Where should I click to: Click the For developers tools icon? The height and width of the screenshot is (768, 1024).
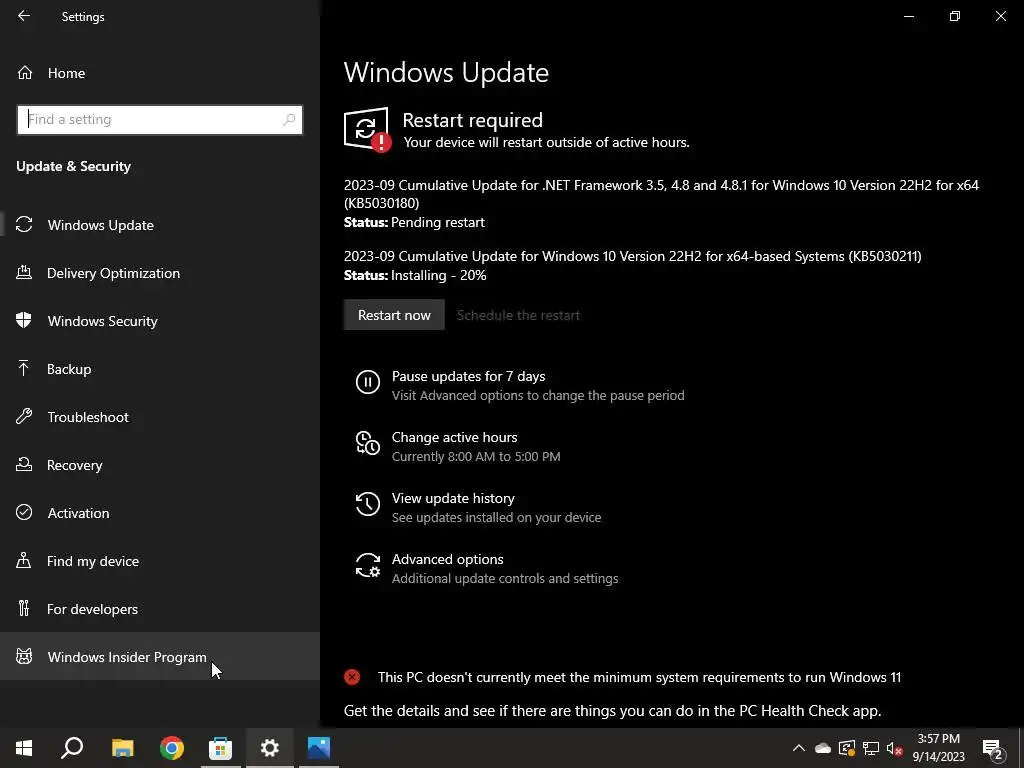click(x=24, y=609)
